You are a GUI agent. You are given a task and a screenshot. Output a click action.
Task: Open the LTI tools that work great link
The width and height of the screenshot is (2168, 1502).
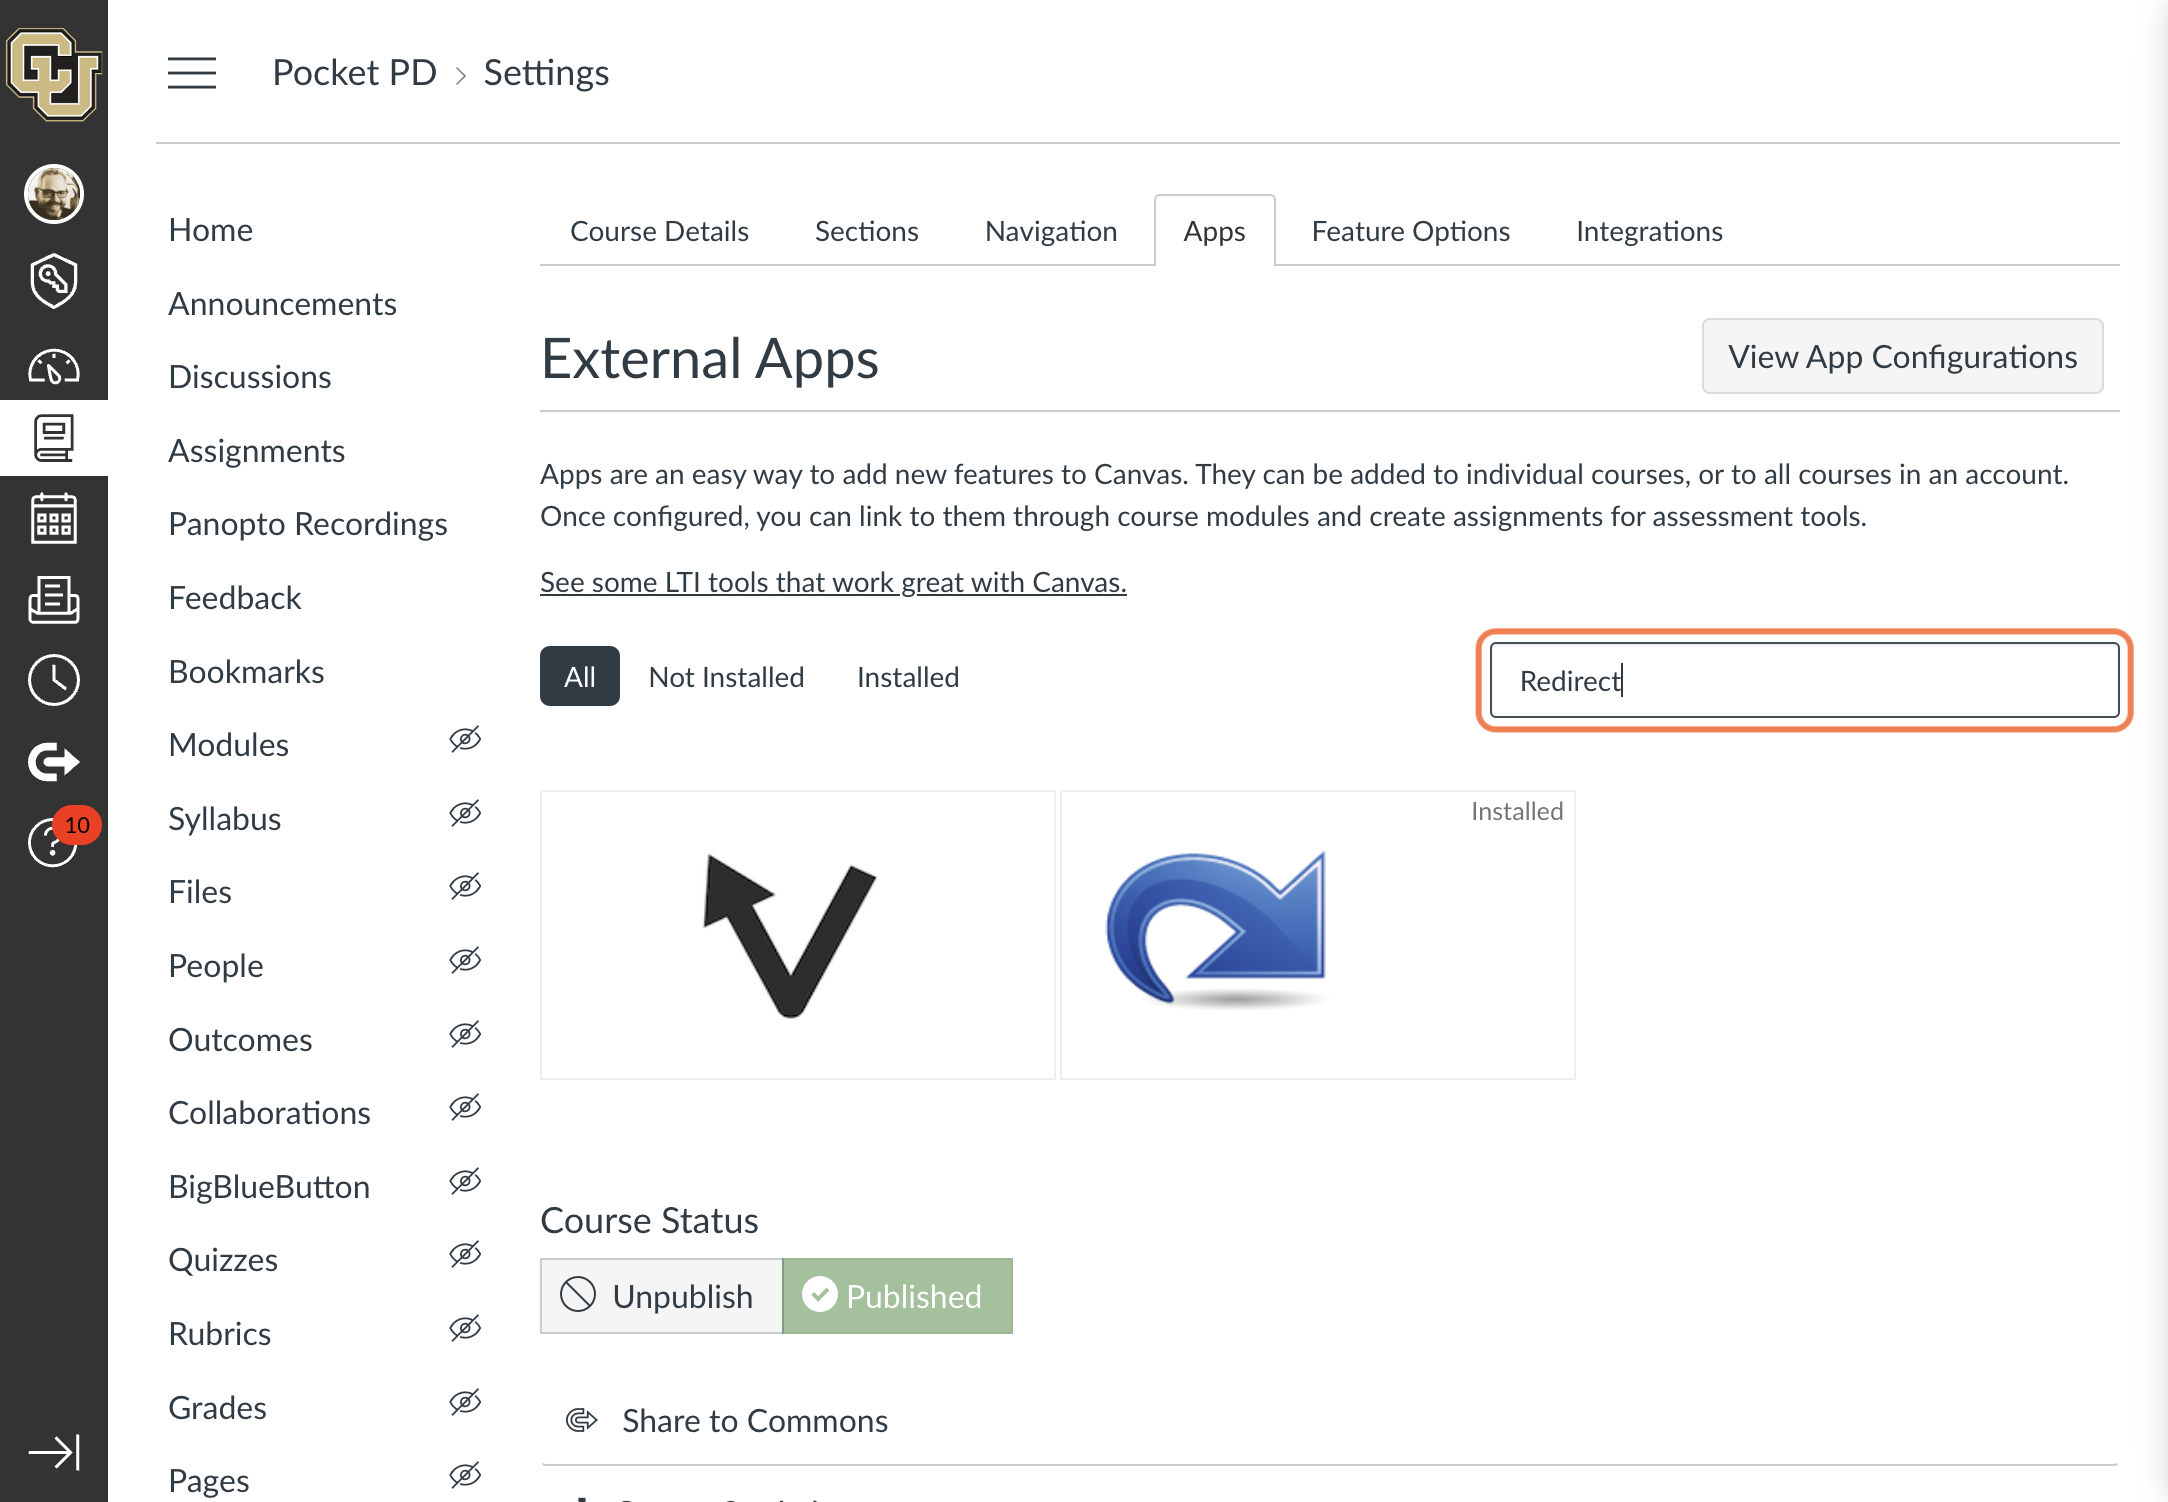coord(833,582)
